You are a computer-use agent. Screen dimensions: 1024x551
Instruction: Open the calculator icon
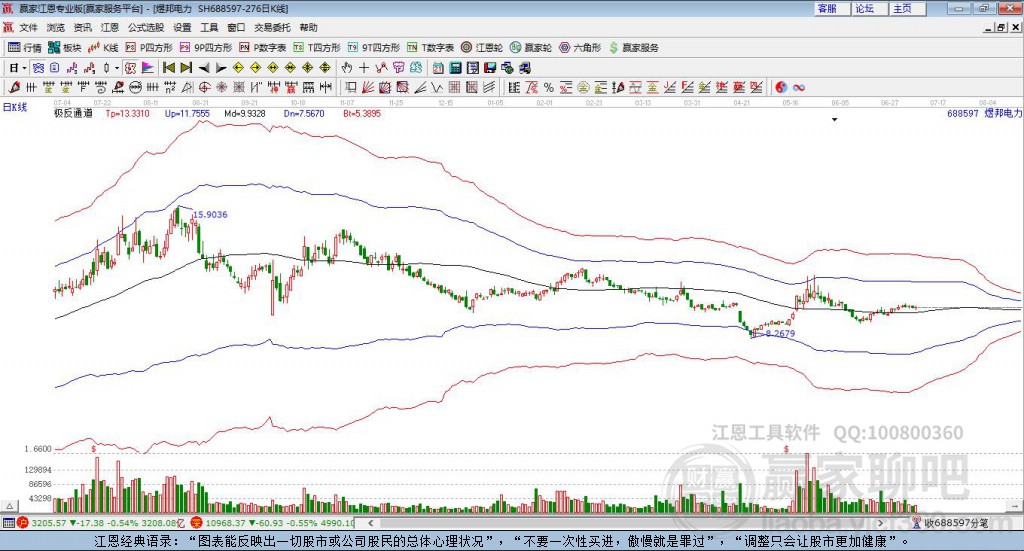(456, 68)
